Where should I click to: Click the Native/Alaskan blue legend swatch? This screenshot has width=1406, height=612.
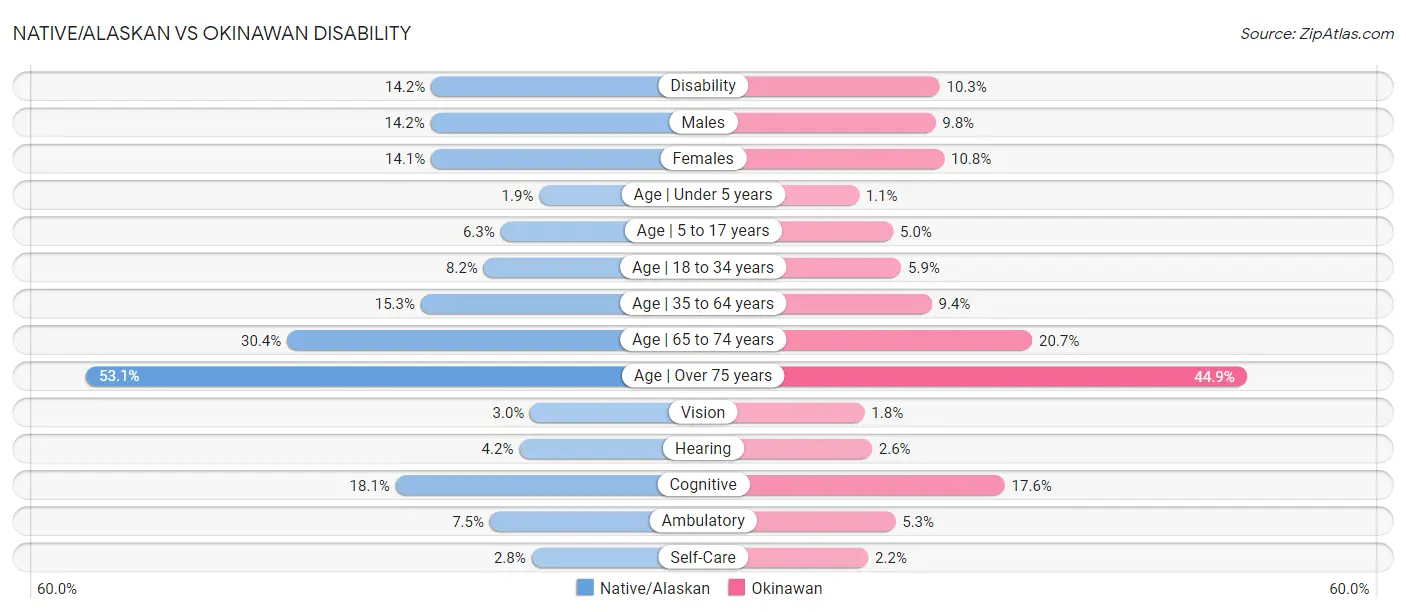coord(585,588)
